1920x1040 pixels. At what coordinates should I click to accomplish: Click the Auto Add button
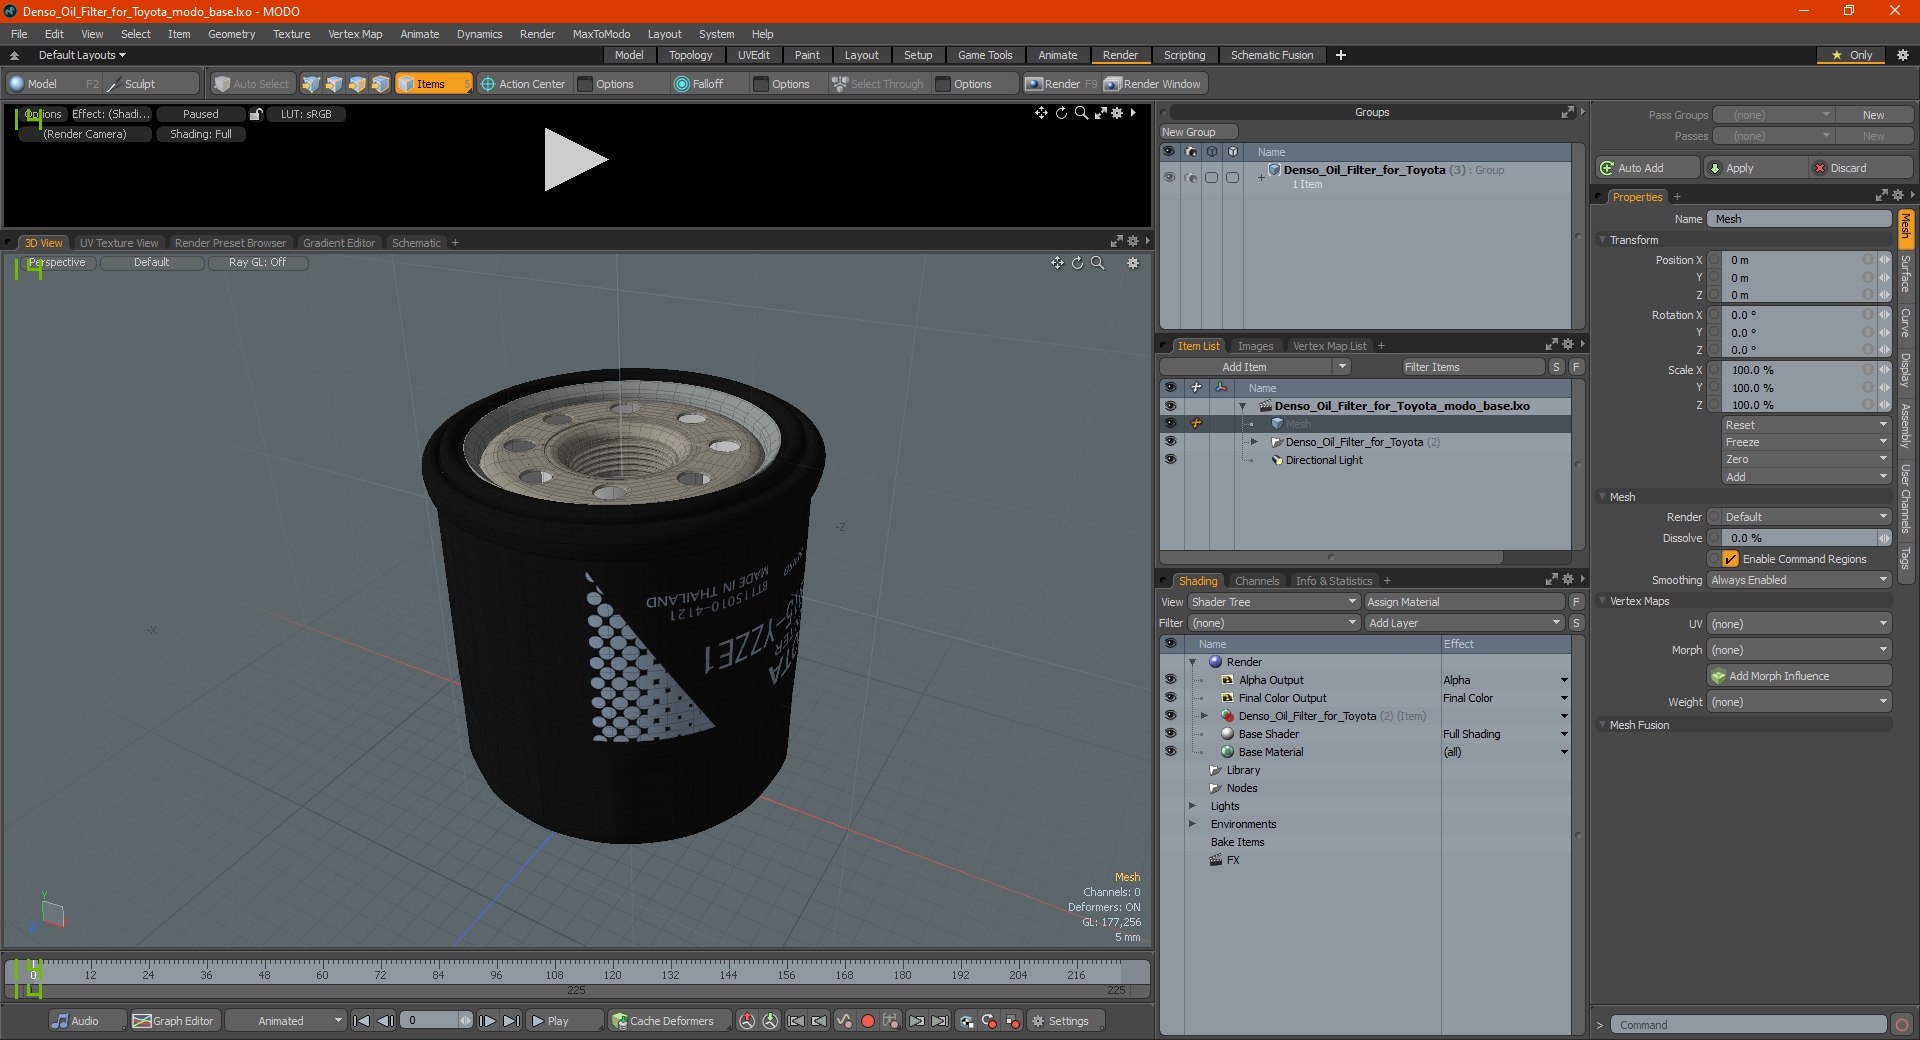click(1648, 168)
